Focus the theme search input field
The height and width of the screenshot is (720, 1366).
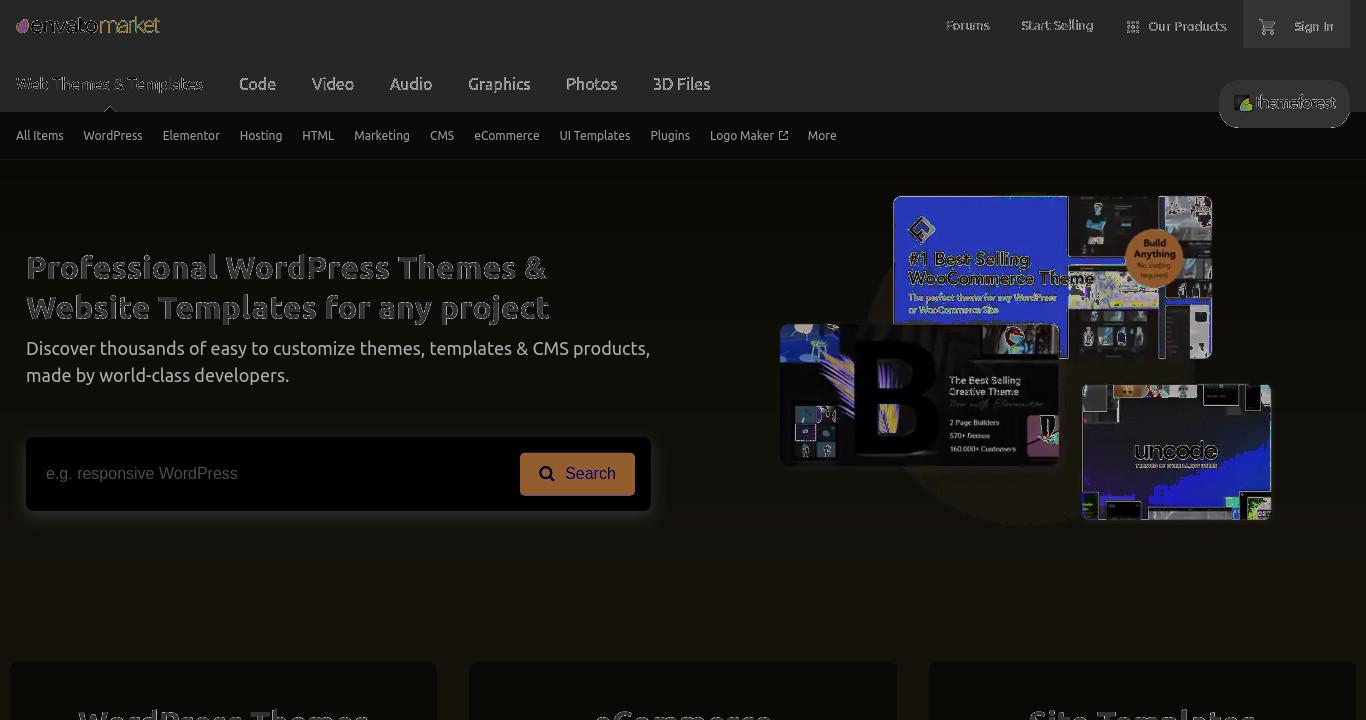point(275,474)
